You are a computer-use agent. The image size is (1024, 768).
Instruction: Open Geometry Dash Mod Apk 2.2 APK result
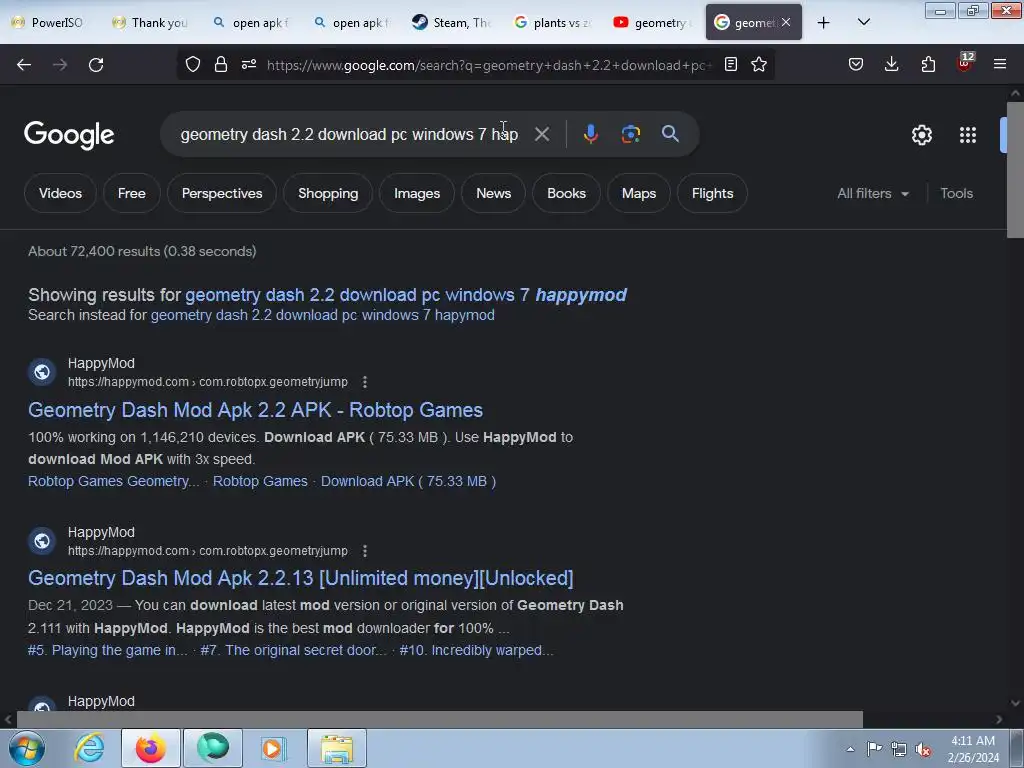(x=255, y=409)
